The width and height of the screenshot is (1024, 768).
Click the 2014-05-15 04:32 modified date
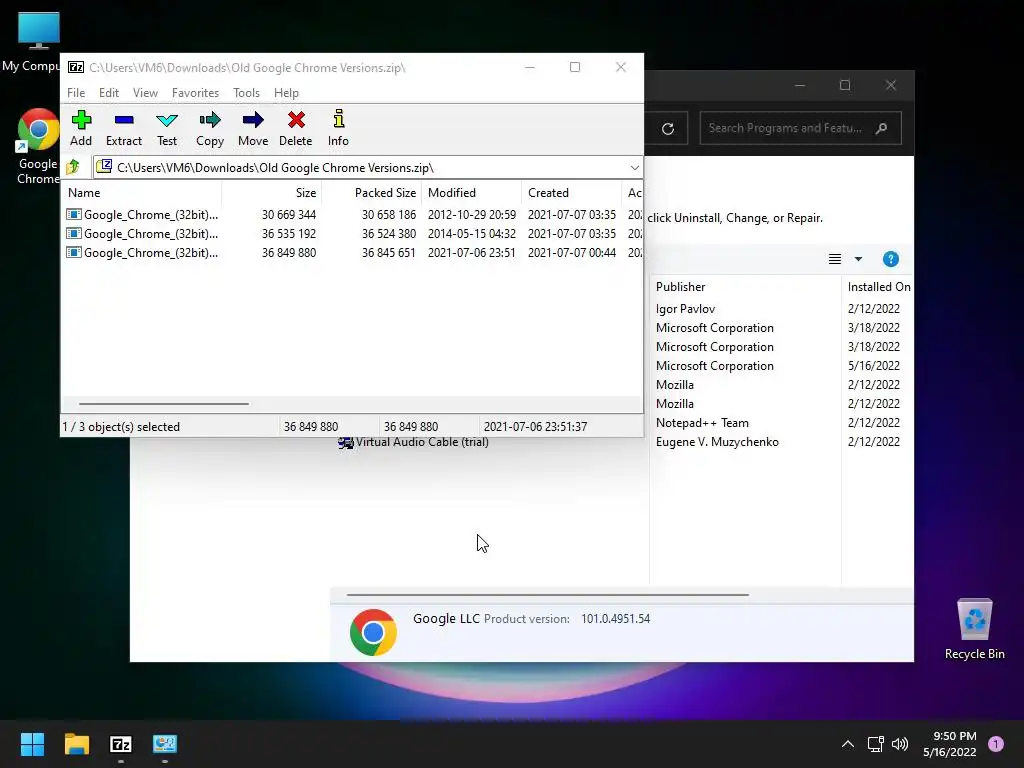472,234
